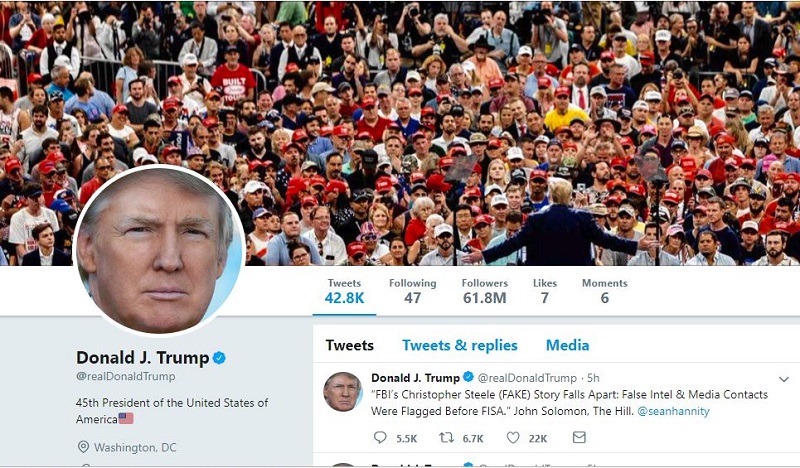Click verified checkmark in tweet header

point(468,377)
